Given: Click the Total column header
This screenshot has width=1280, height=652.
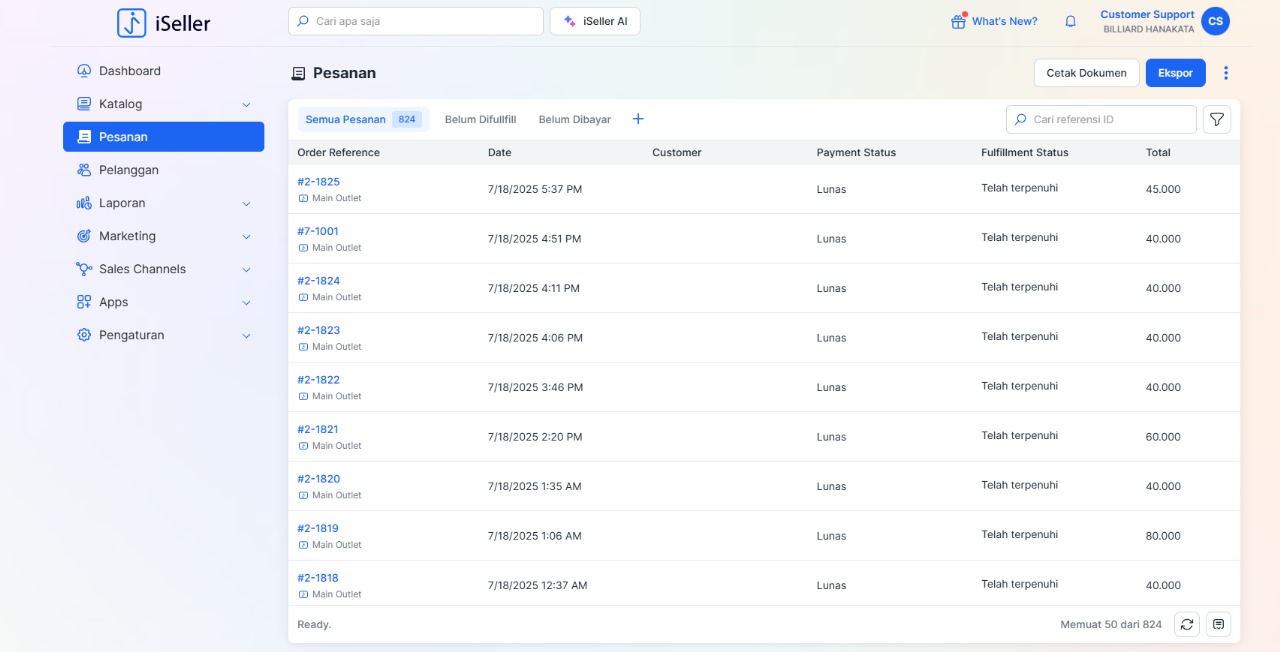Looking at the screenshot, I should (x=1158, y=153).
